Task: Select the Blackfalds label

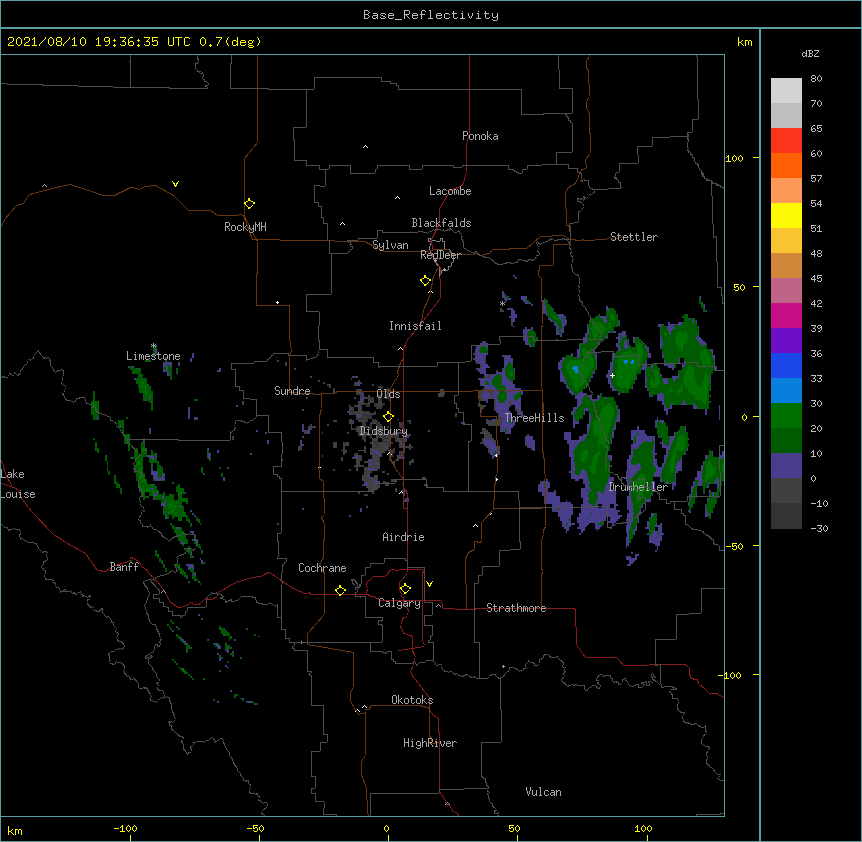Action: (x=441, y=223)
